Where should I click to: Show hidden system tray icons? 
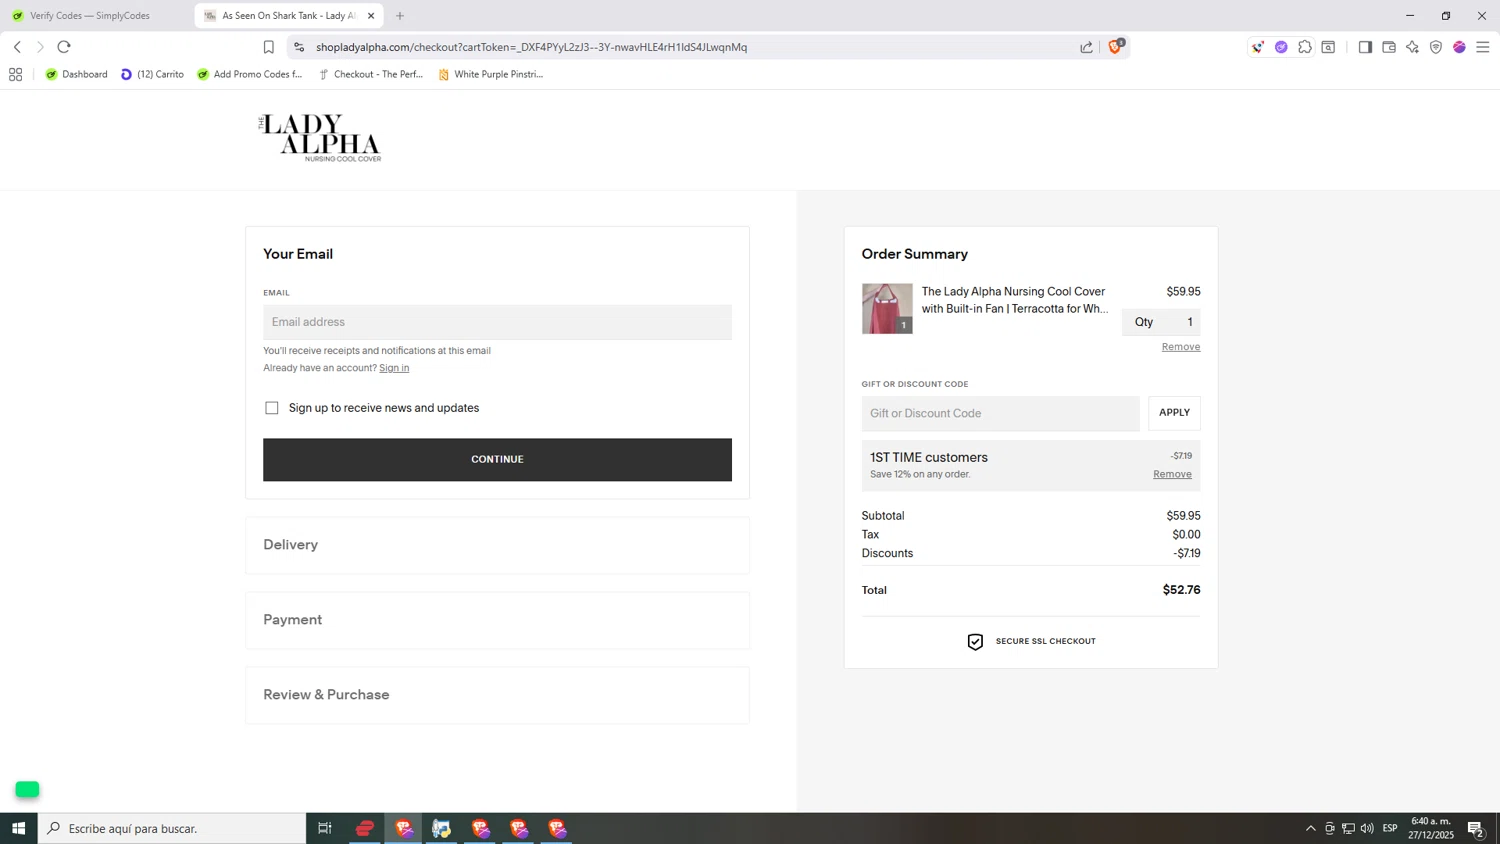point(1311,828)
